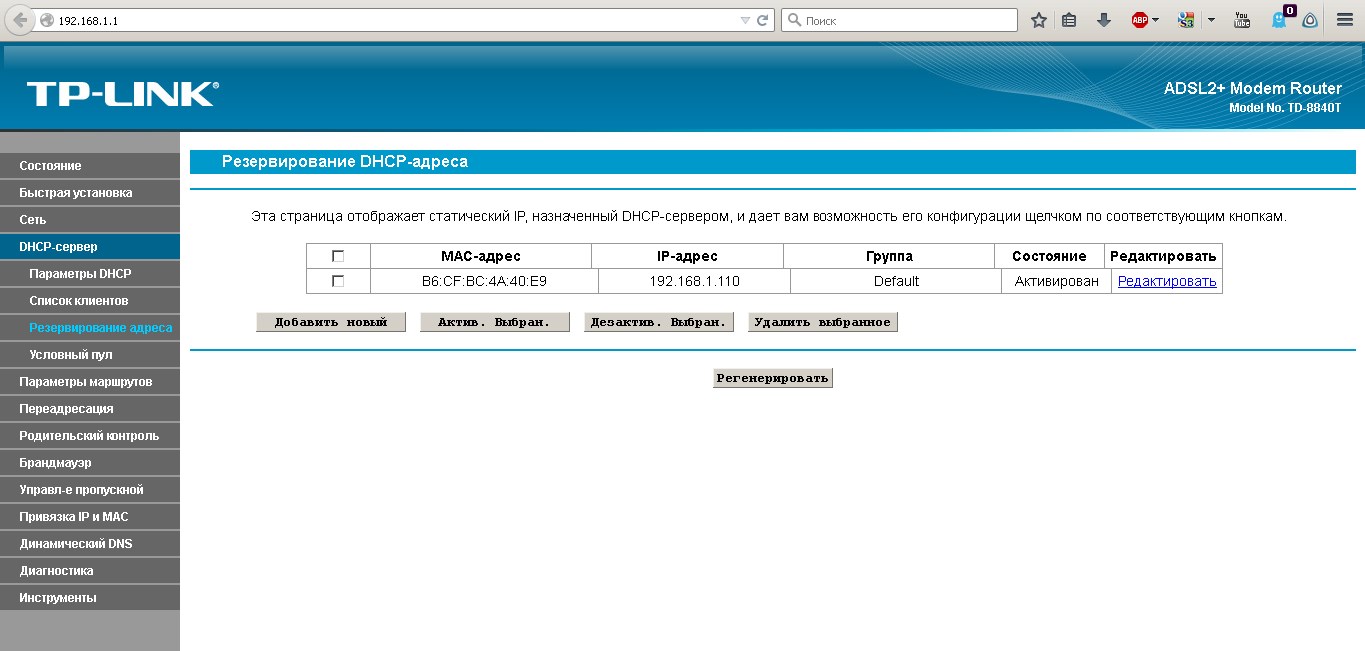Expand the dropdown arrow next to S3 icon
The width and height of the screenshot is (1365, 651).
[1211, 20]
